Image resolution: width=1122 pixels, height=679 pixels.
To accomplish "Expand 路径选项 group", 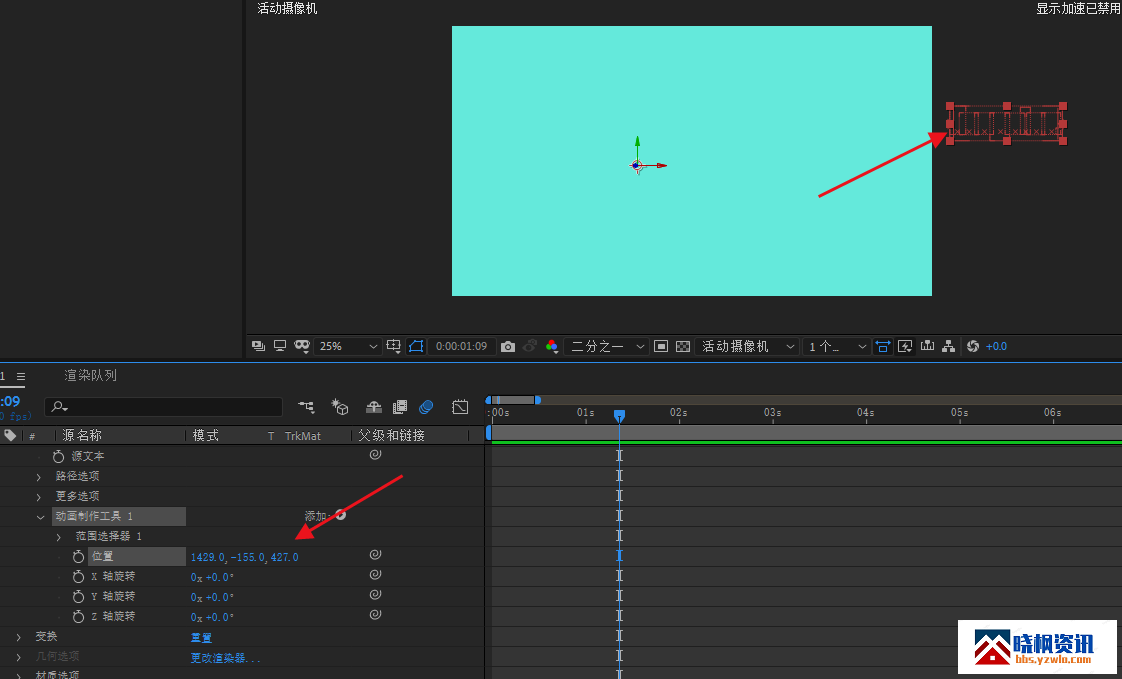I will pyautogui.click(x=39, y=477).
